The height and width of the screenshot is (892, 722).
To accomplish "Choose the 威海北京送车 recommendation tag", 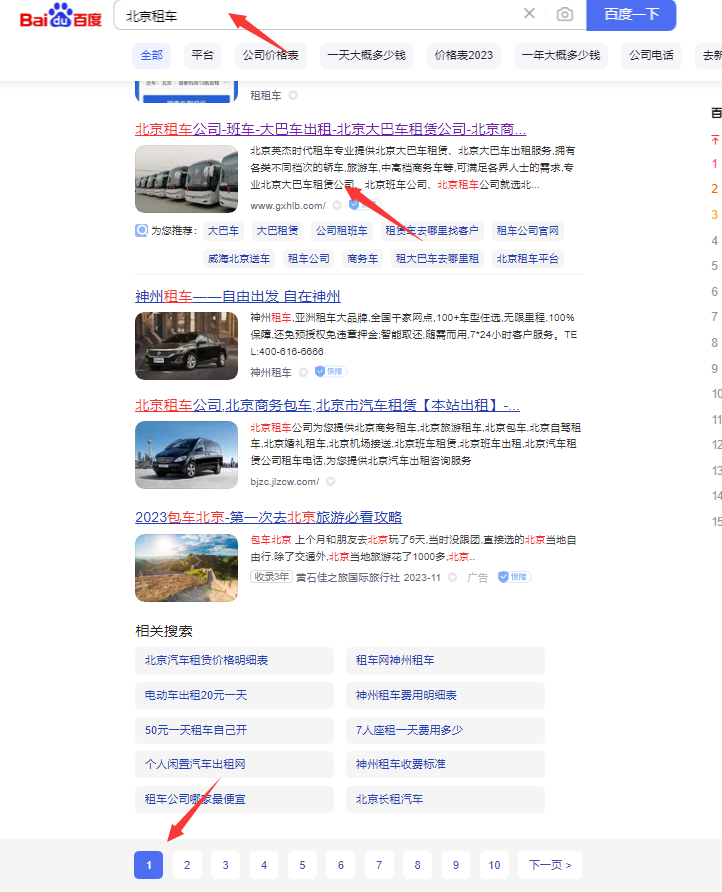I will (238, 259).
